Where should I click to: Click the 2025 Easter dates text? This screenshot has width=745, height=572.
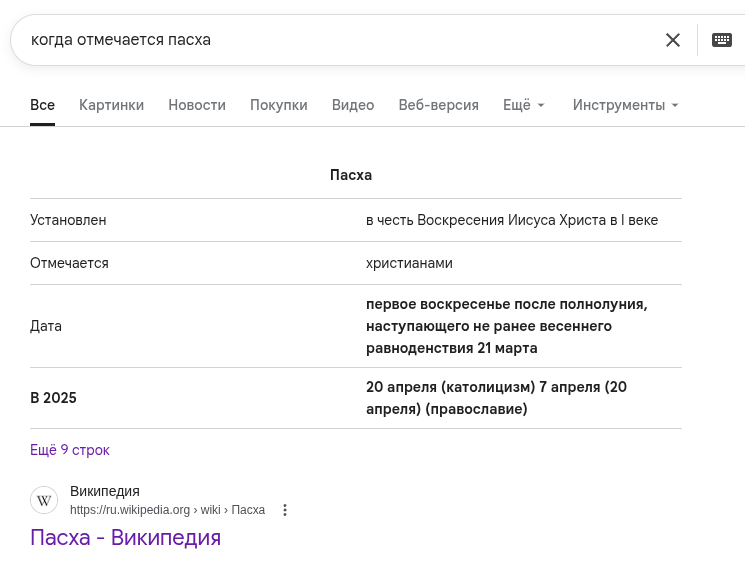click(496, 398)
